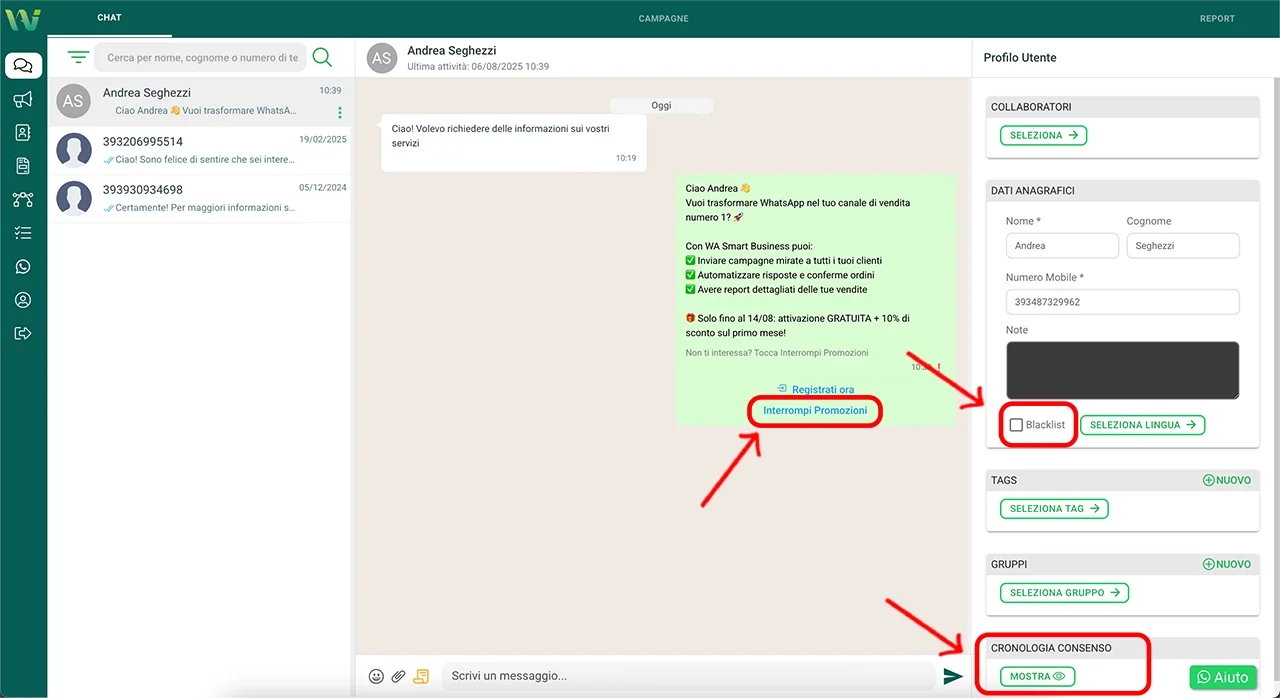Click the search magnifier icon
Viewport: 1280px width, 698px height.
click(322, 57)
